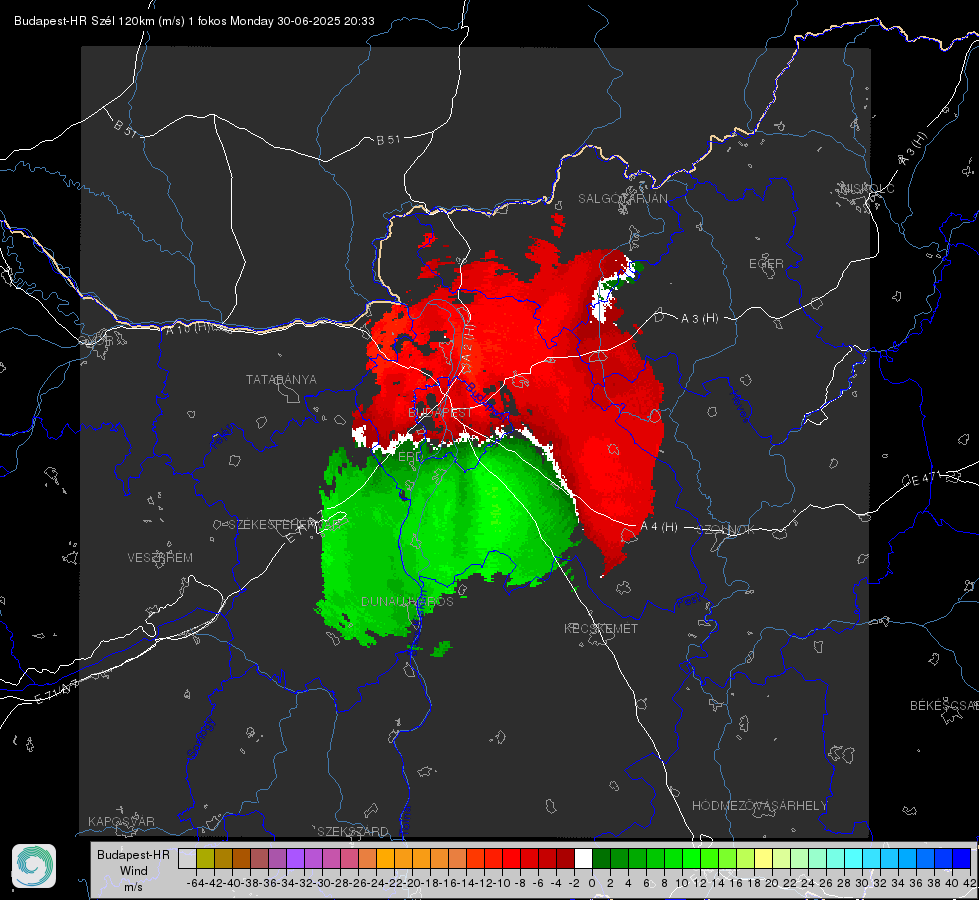979x900 pixels.
Task: Click the SZEKSZÁRD city label
Action: 353,831
